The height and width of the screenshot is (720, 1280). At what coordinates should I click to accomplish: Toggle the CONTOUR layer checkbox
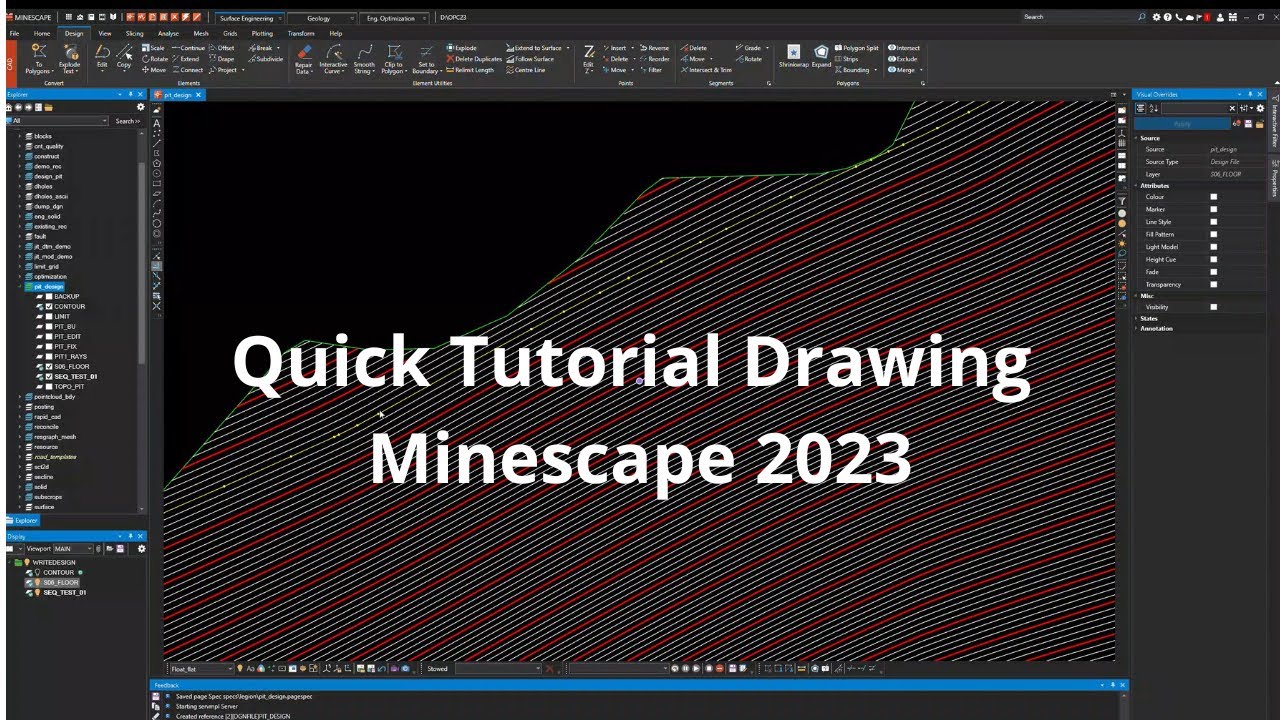[x=48, y=307]
